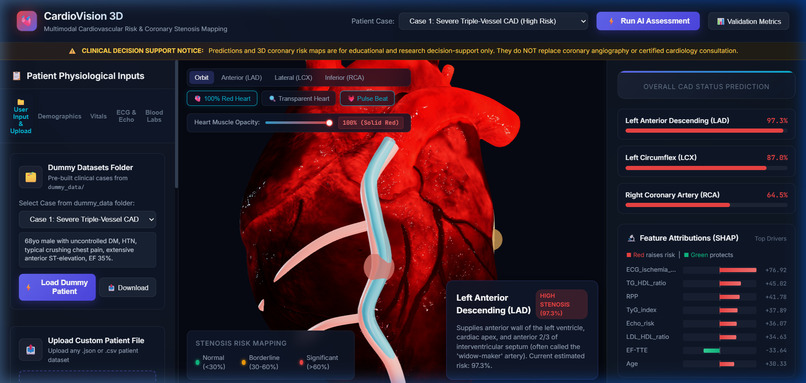Image resolution: width=806 pixels, height=383 pixels.
Task: Click the Left Anterior Descending (LAD) risk bar
Action: pos(706,131)
